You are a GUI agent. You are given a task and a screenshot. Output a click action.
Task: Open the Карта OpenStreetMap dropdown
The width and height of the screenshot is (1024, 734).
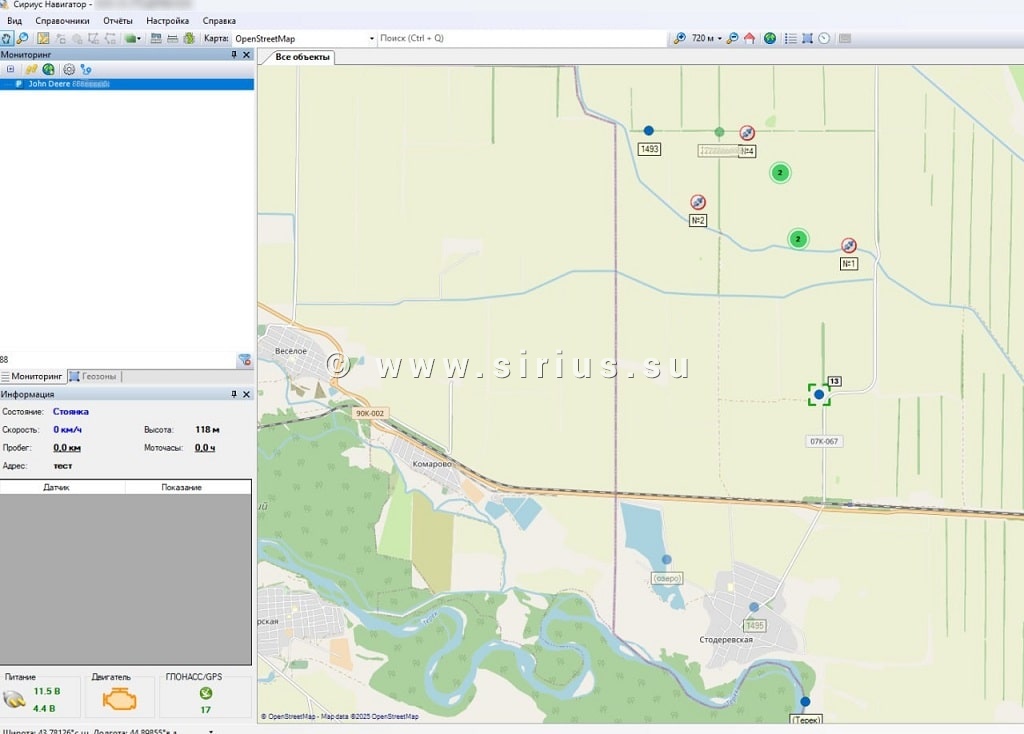[371, 38]
